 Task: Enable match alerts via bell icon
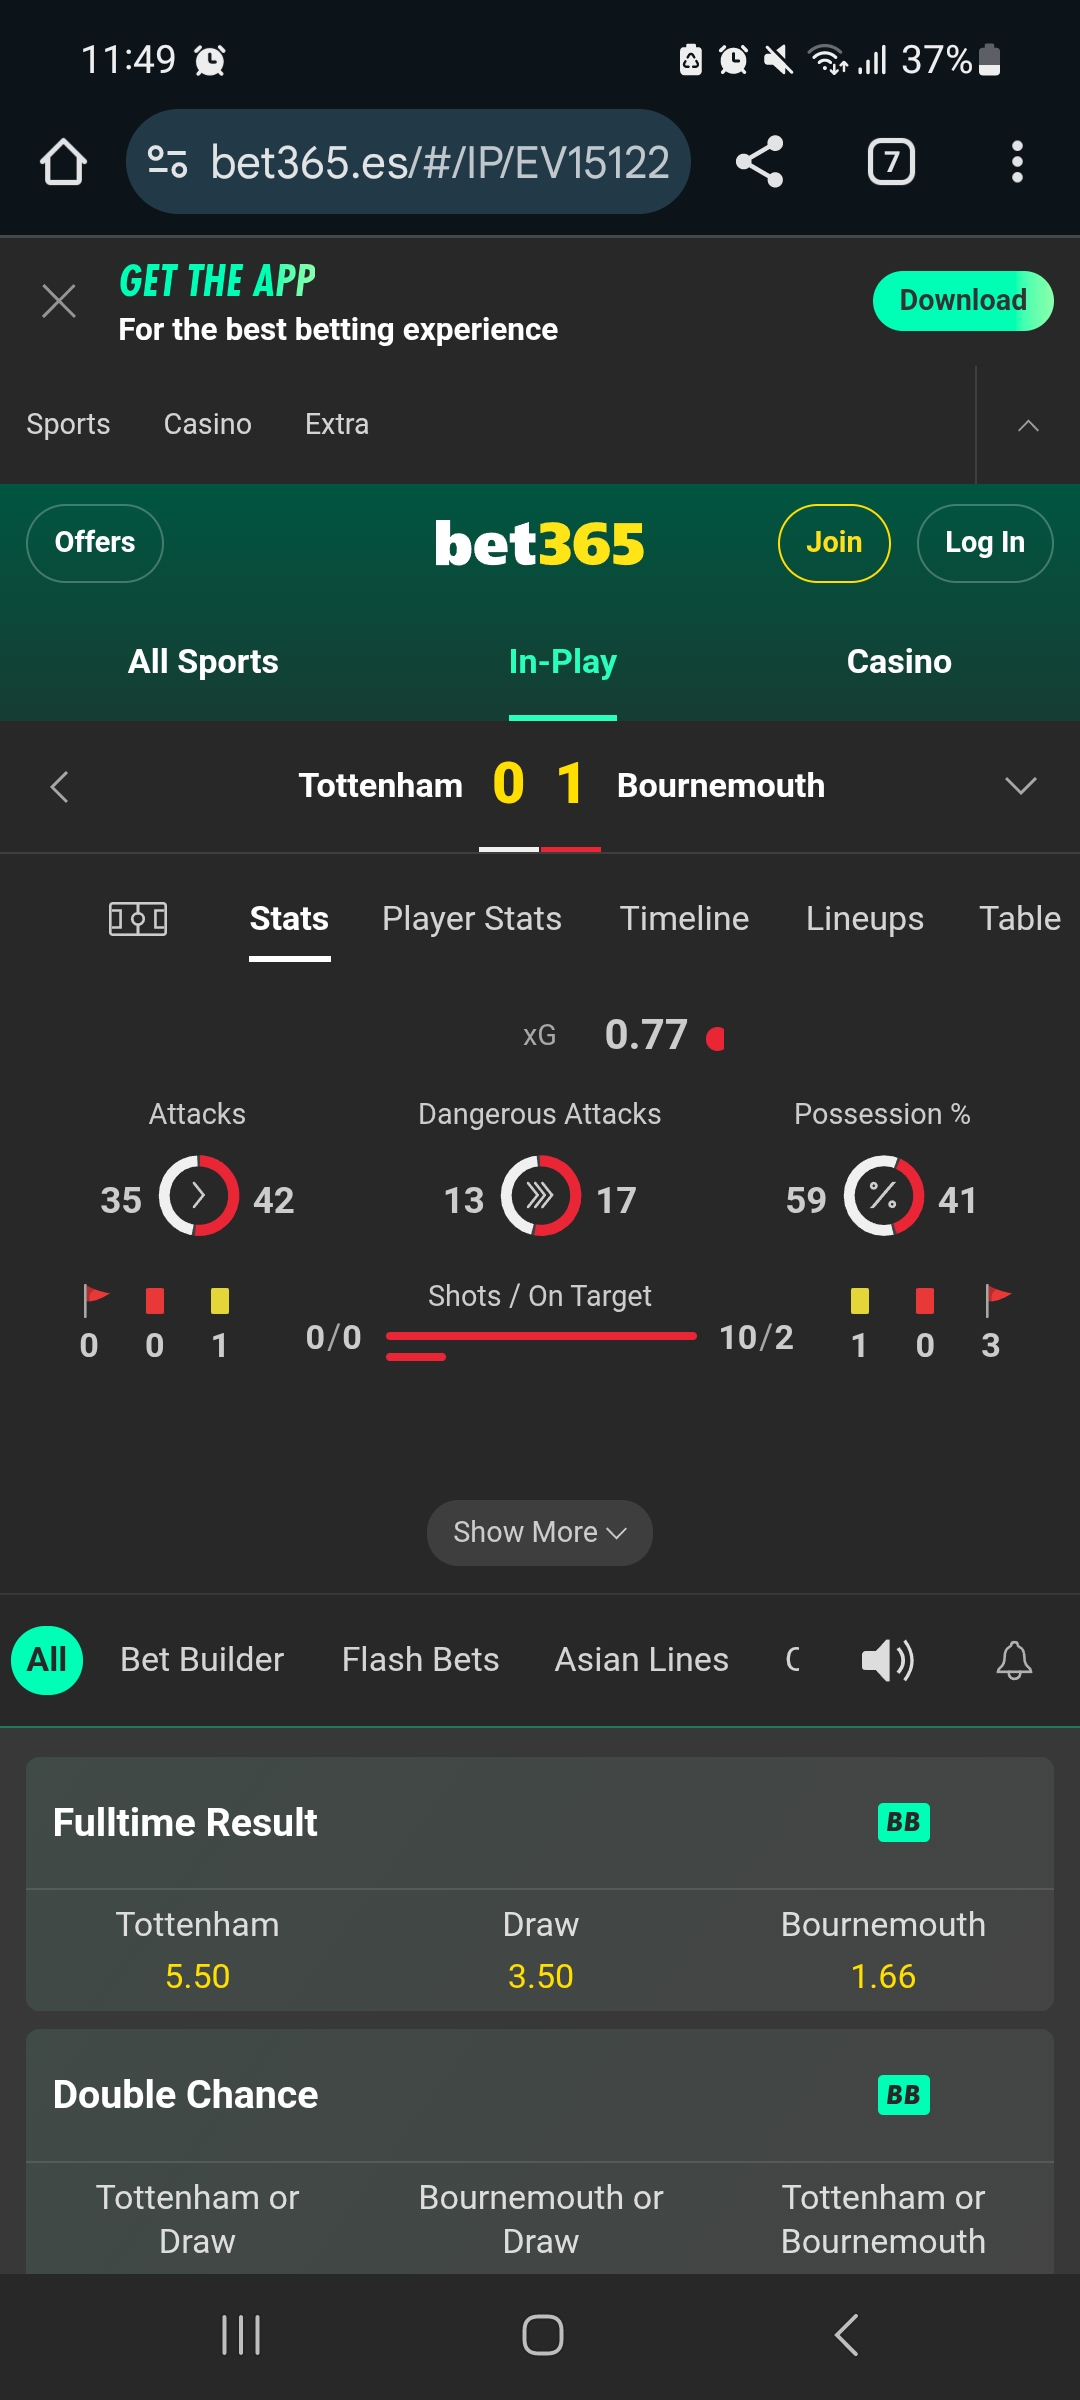1014,1661
